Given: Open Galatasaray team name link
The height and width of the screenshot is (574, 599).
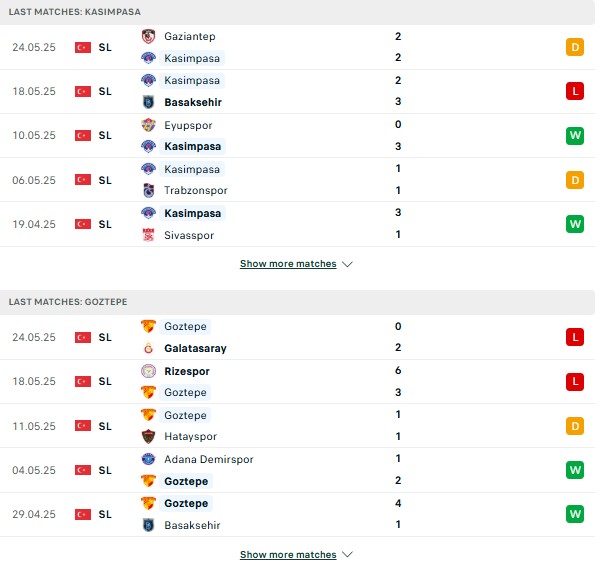Looking at the screenshot, I should 195,348.
